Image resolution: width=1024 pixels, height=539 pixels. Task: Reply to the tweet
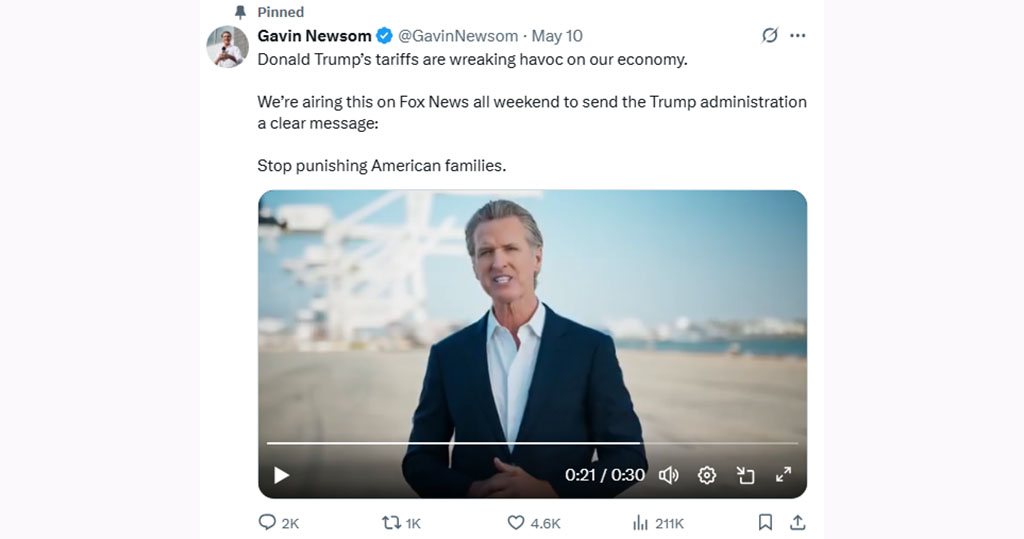(268, 522)
